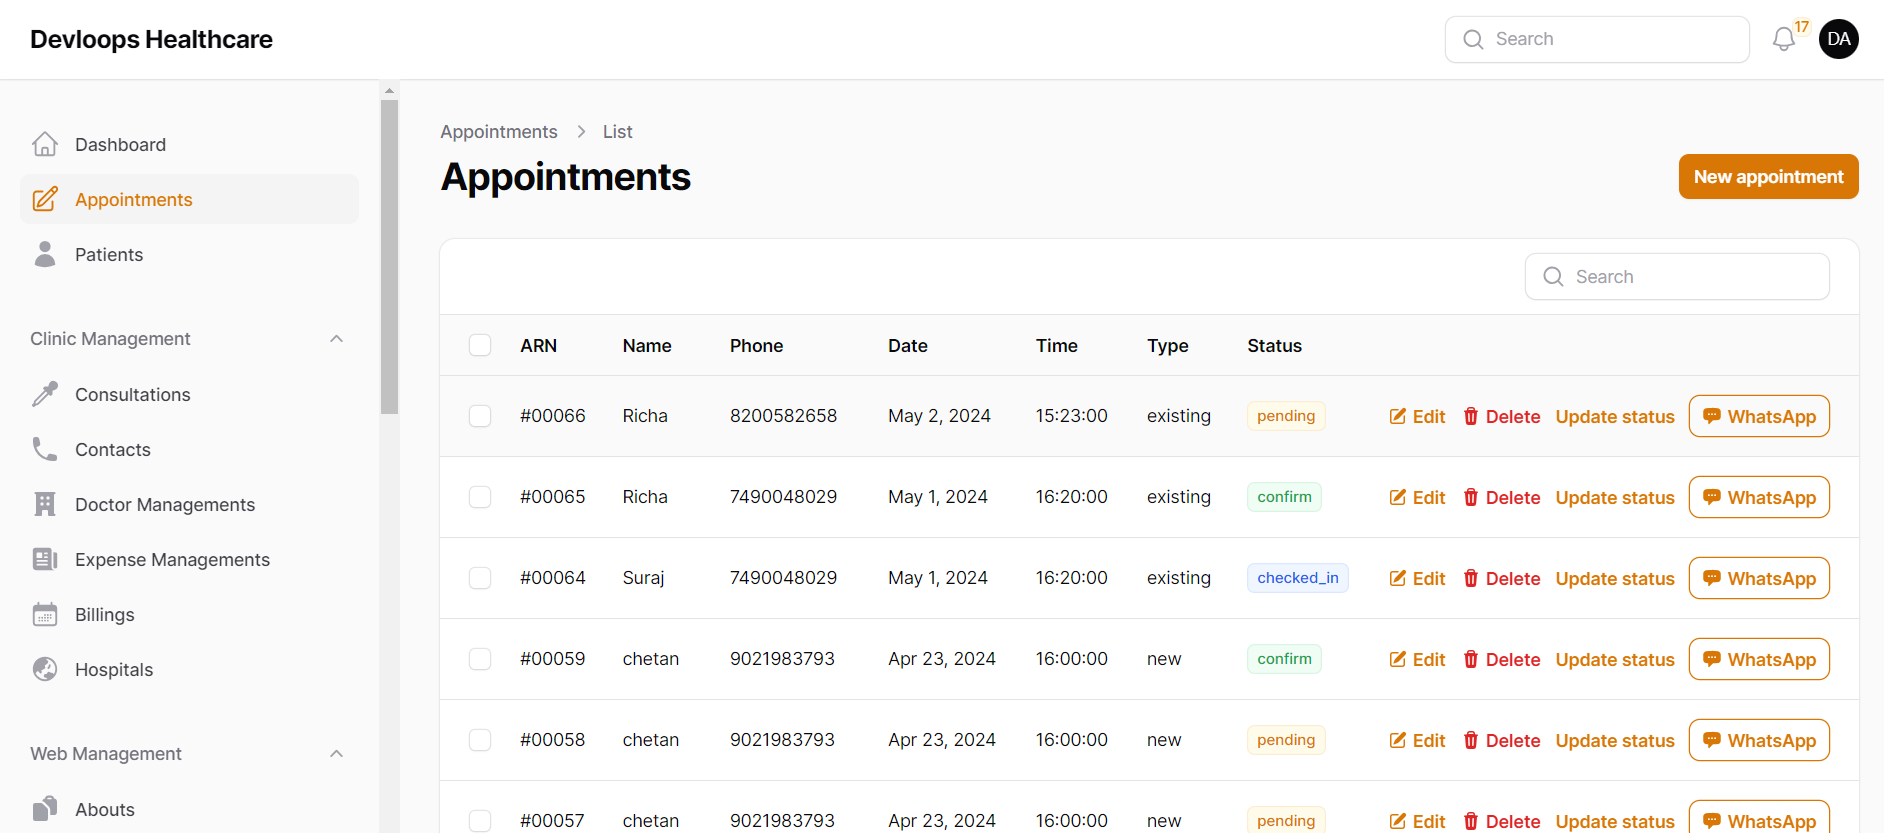The width and height of the screenshot is (1884, 833).
Task: Click the Consultations eyedropper icon
Action: [x=45, y=395]
